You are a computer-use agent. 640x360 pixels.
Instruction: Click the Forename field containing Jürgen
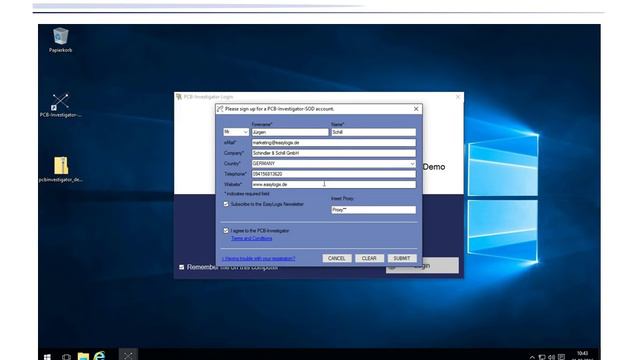[290, 132]
